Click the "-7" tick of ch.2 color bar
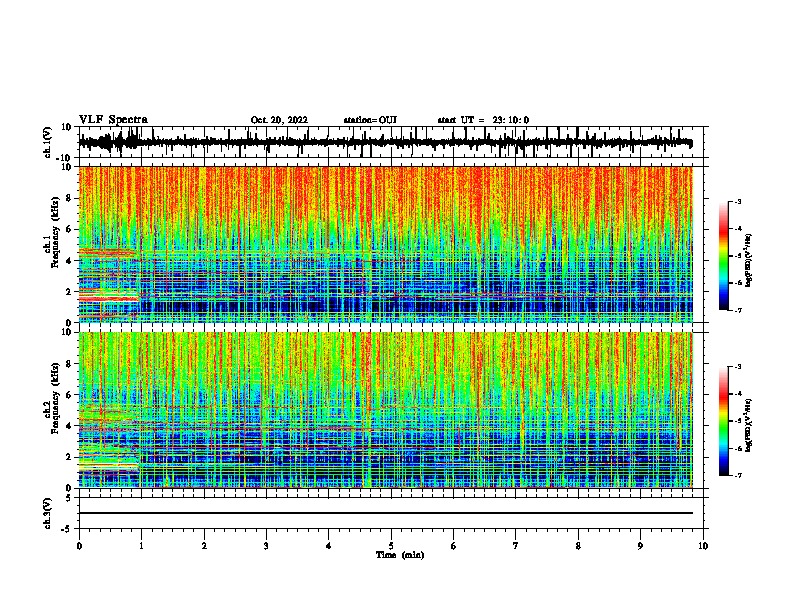Screen dimensions: 792x612 pyautogui.click(x=737, y=476)
